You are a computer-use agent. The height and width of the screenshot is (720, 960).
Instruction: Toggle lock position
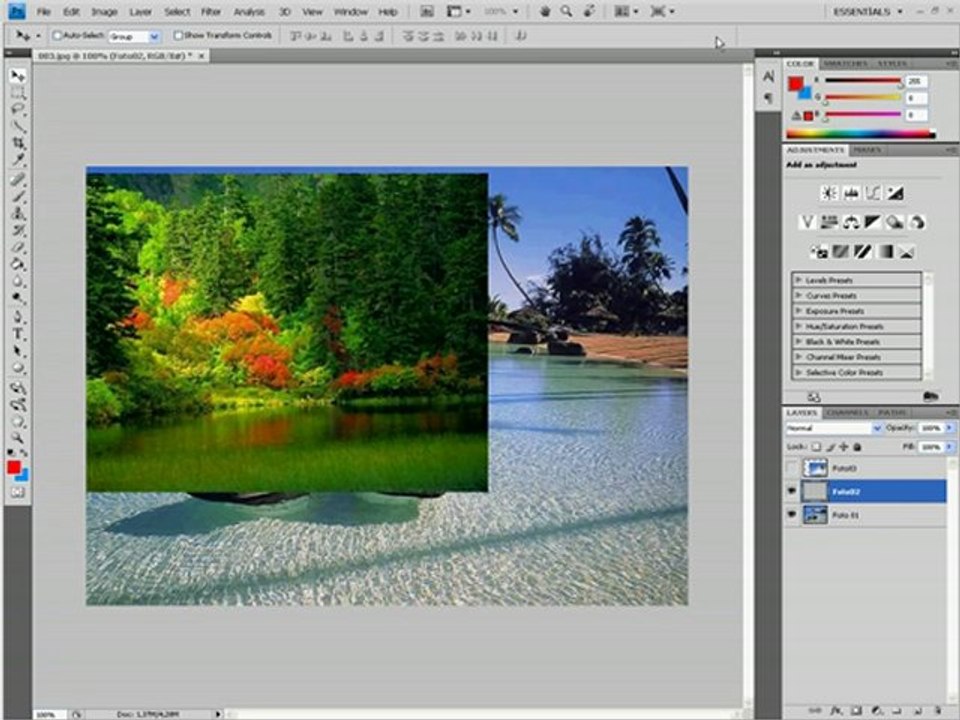coord(844,447)
